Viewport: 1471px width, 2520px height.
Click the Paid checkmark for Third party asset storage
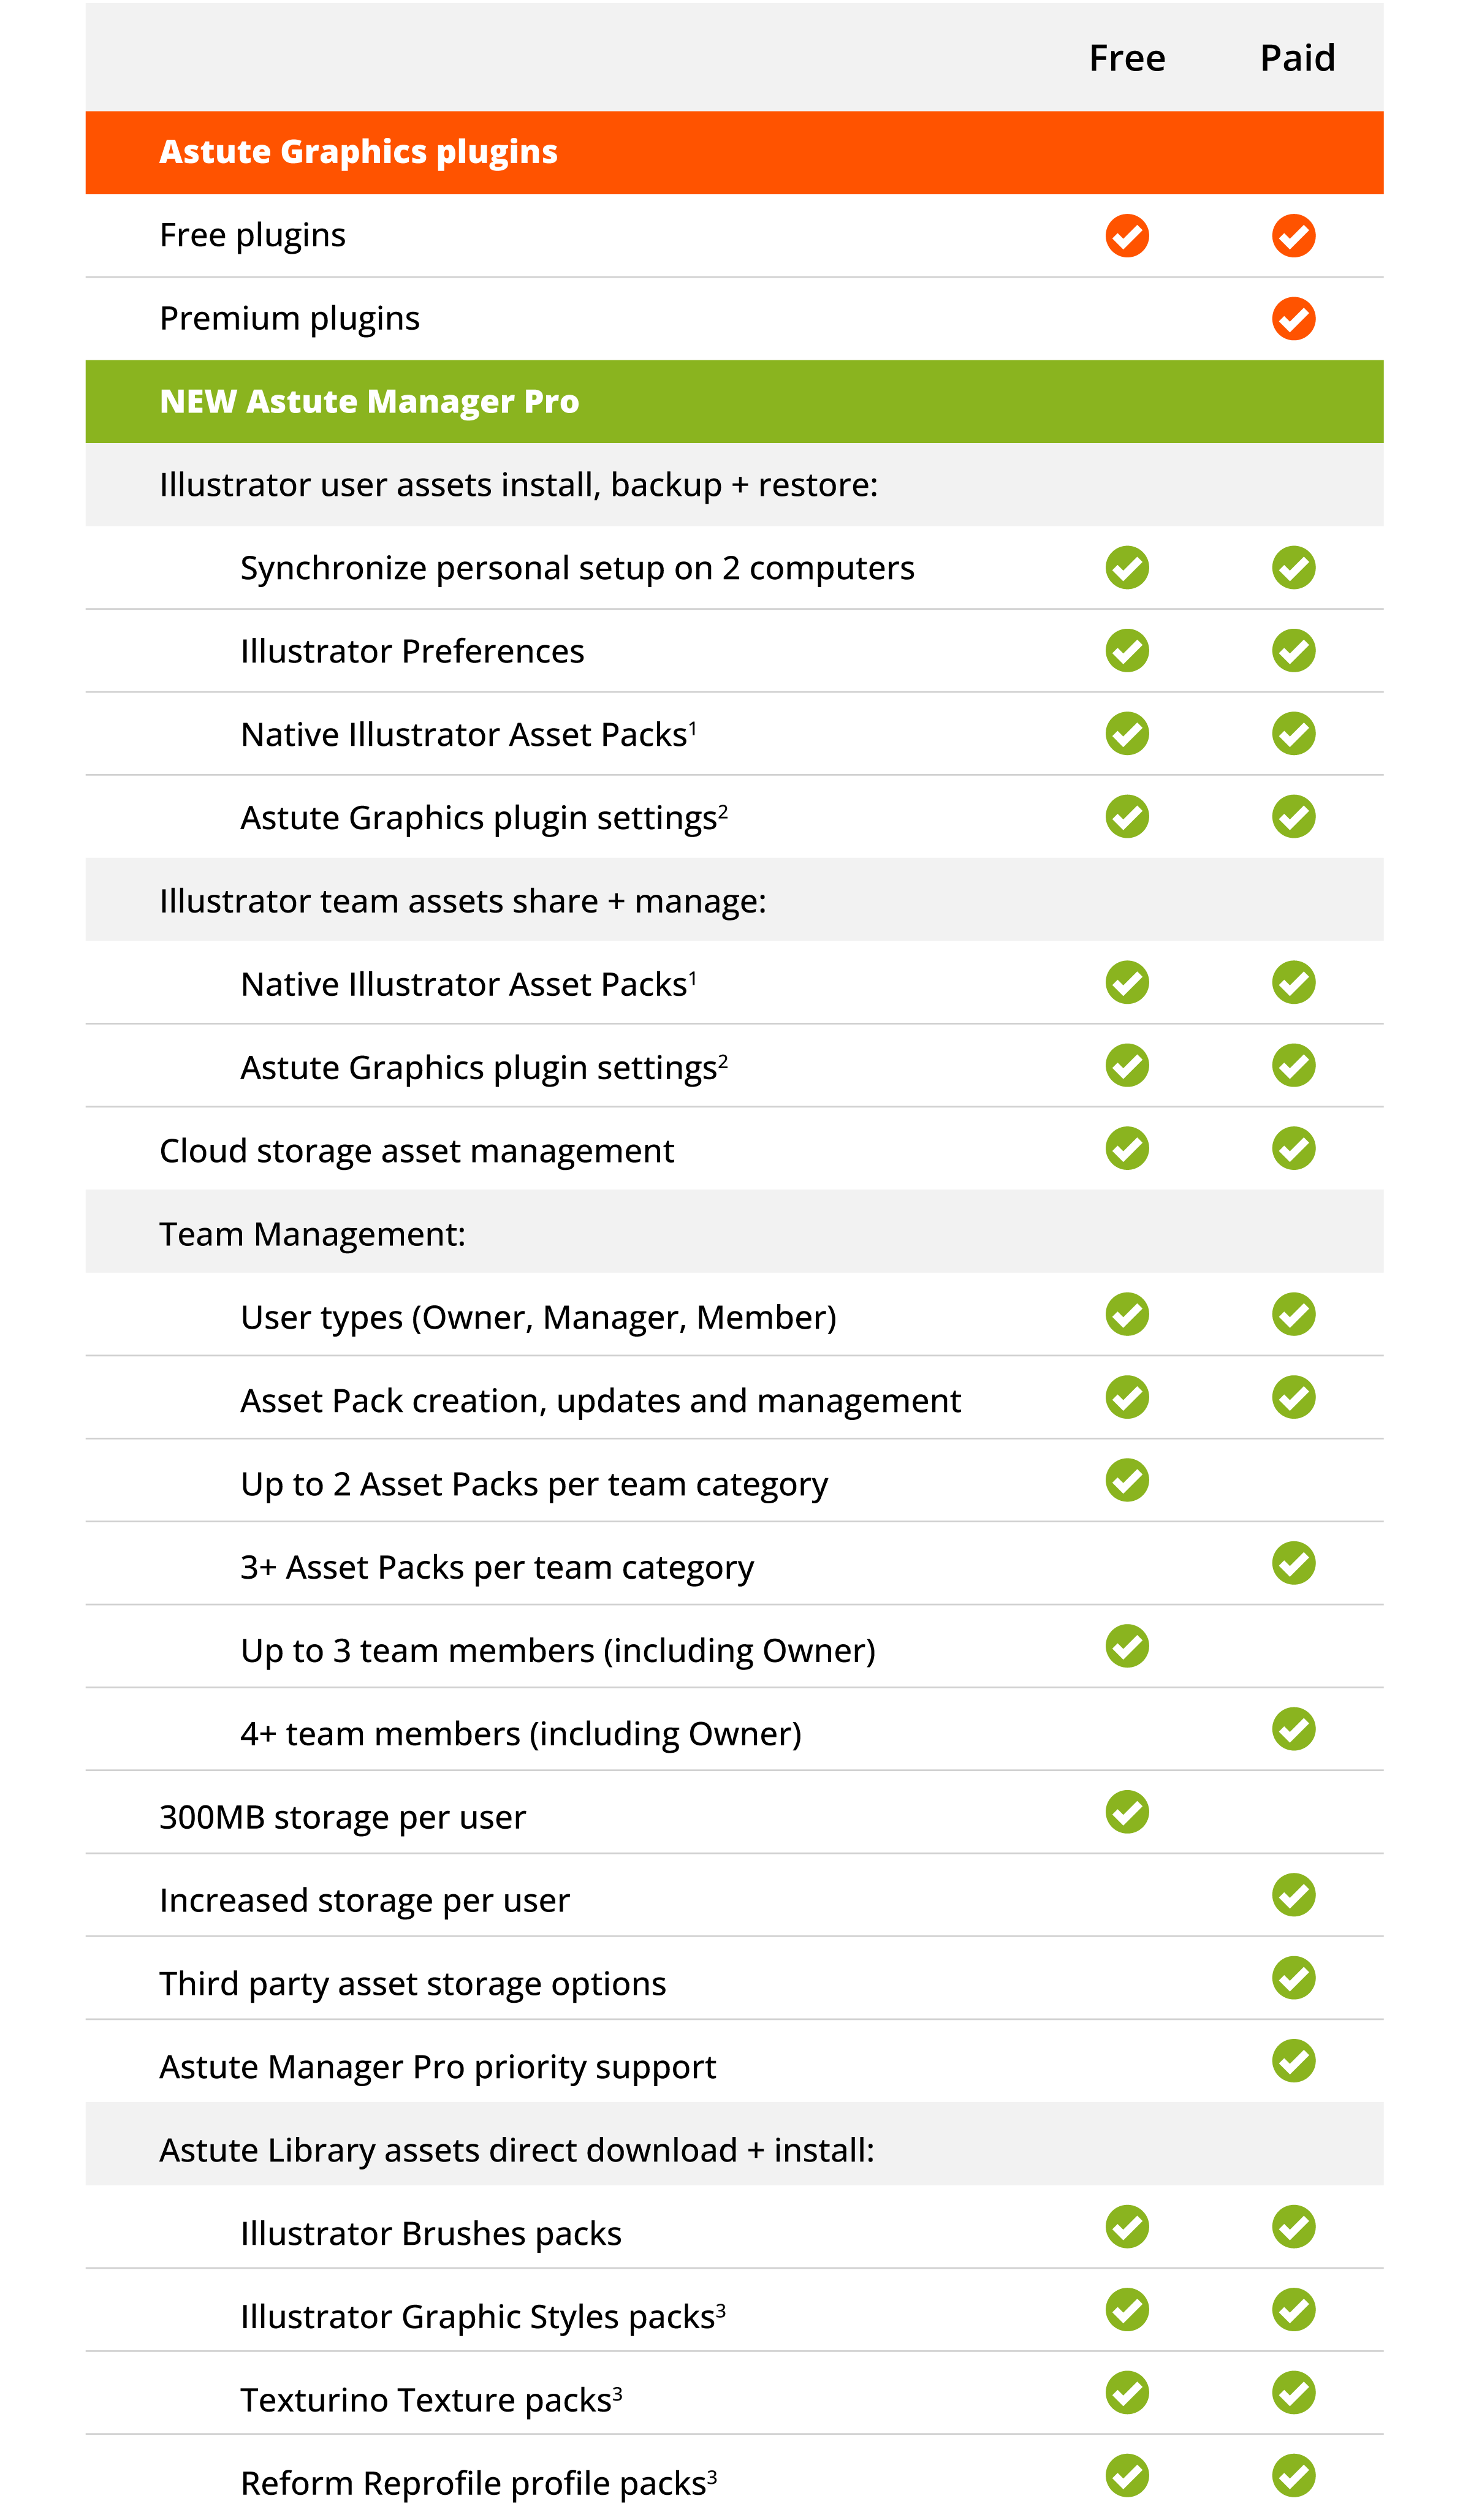pyautogui.click(x=1293, y=1979)
